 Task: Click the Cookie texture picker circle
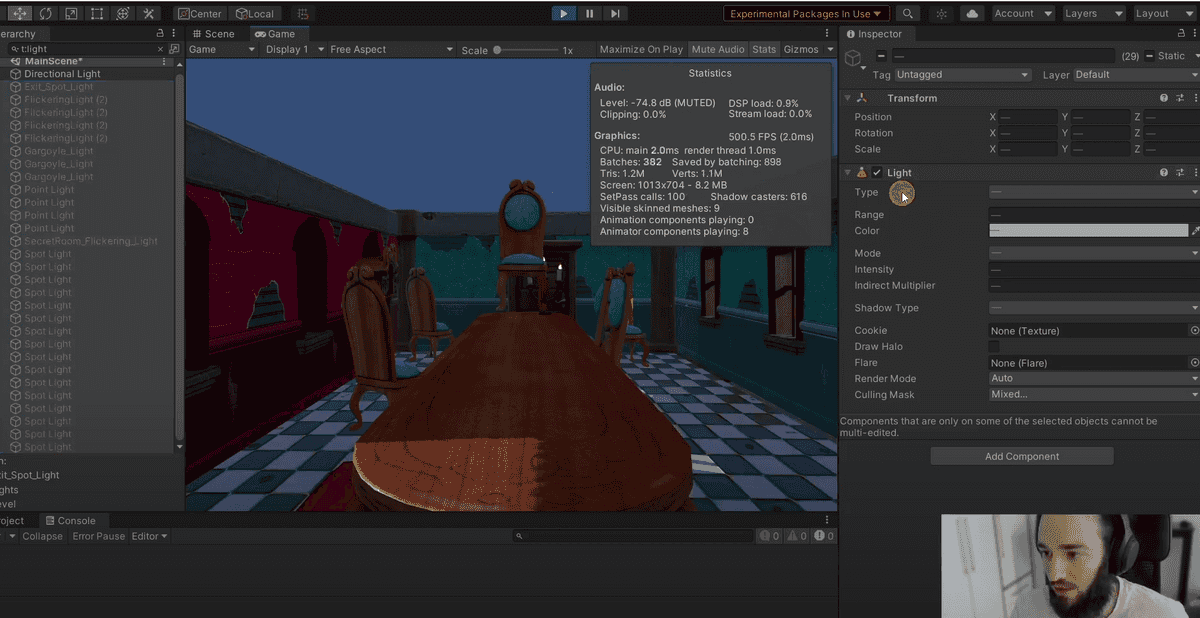click(1194, 330)
